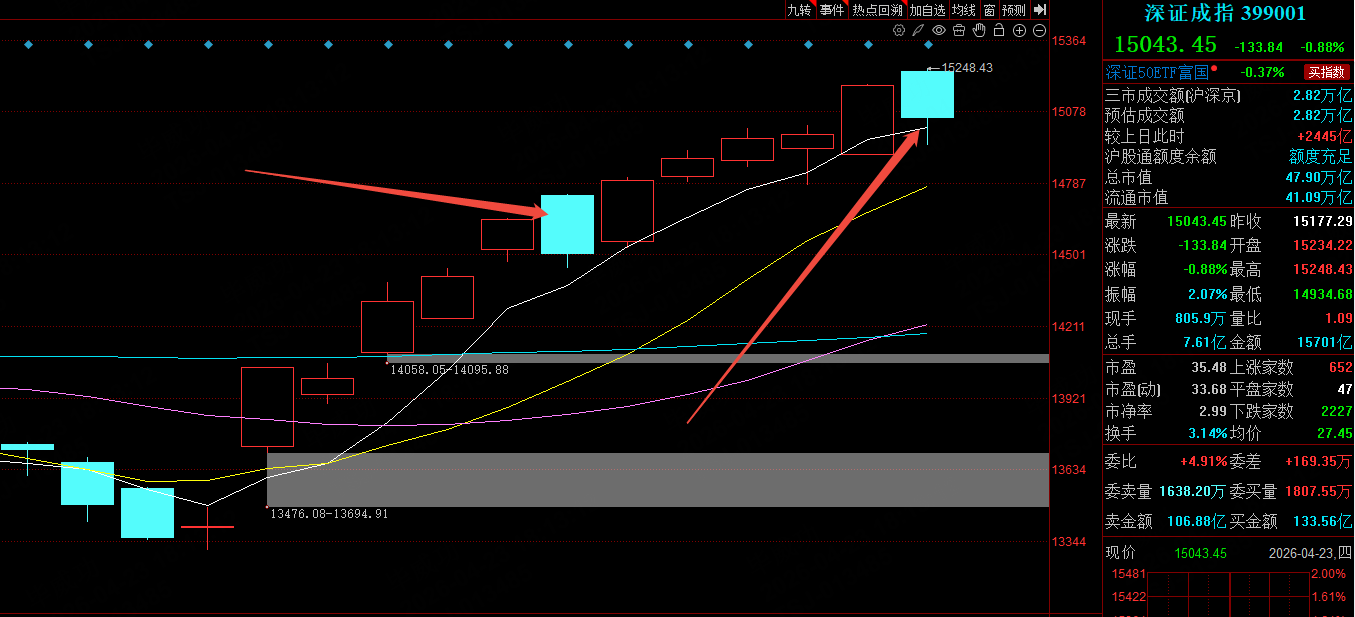Toggle the eye visibility icon

coord(939,30)
